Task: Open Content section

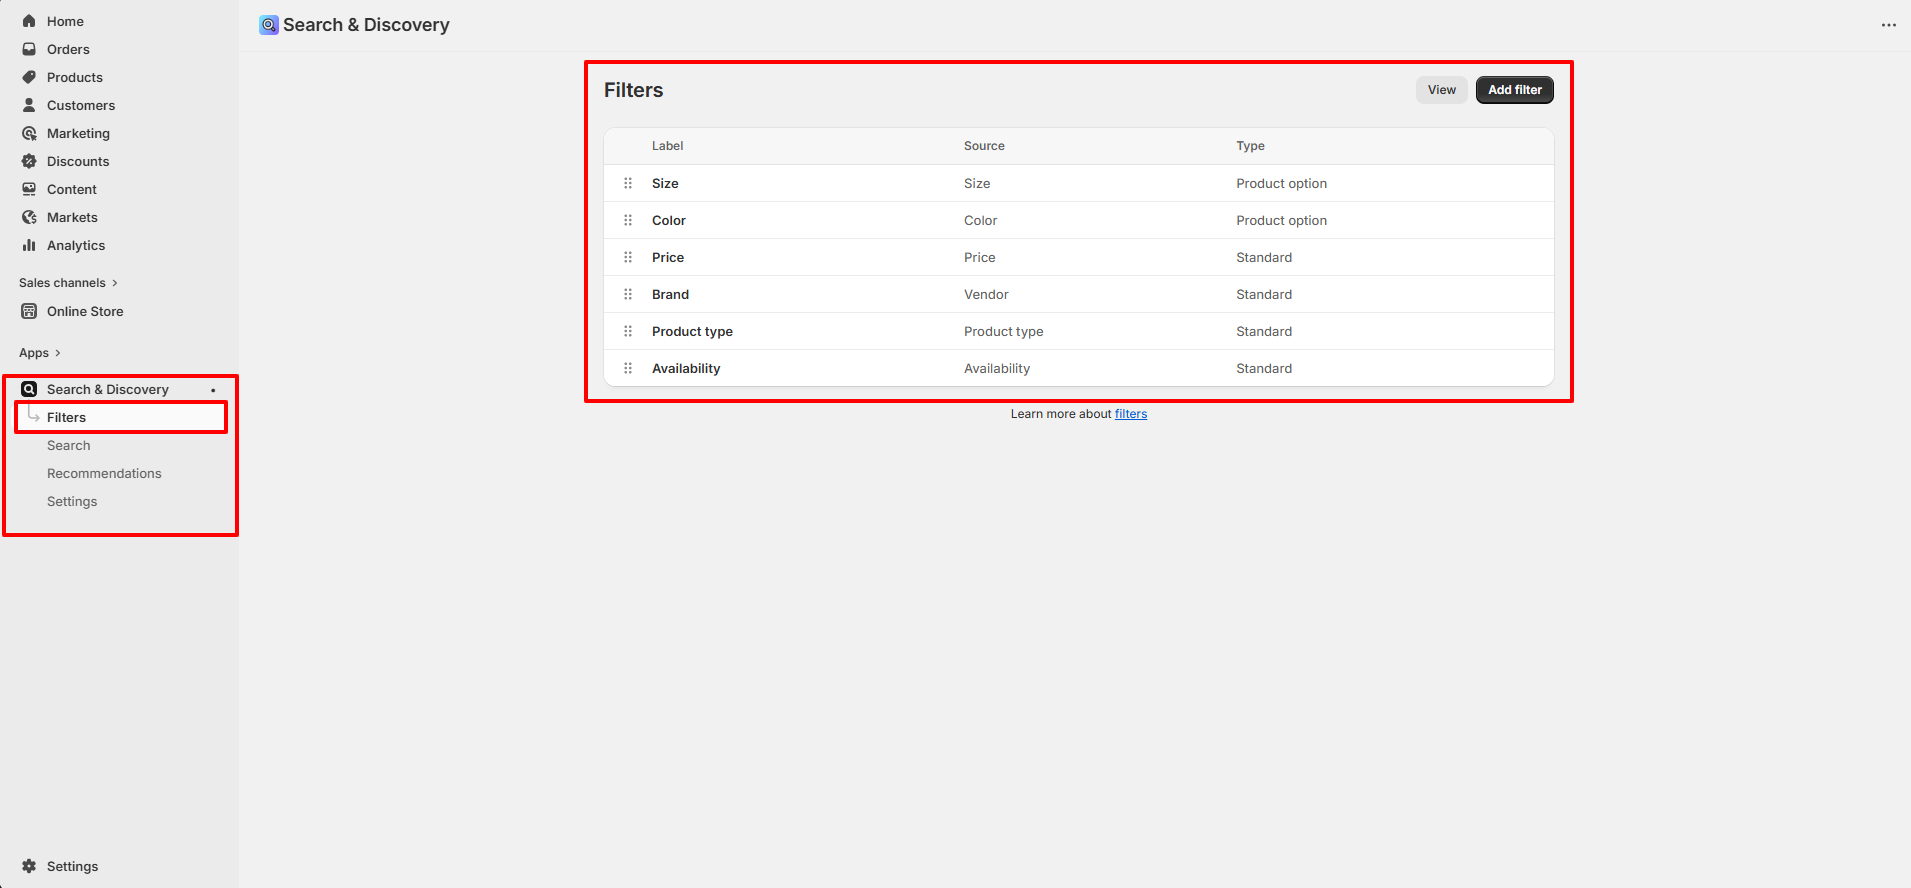Action: tap(72, 189)
